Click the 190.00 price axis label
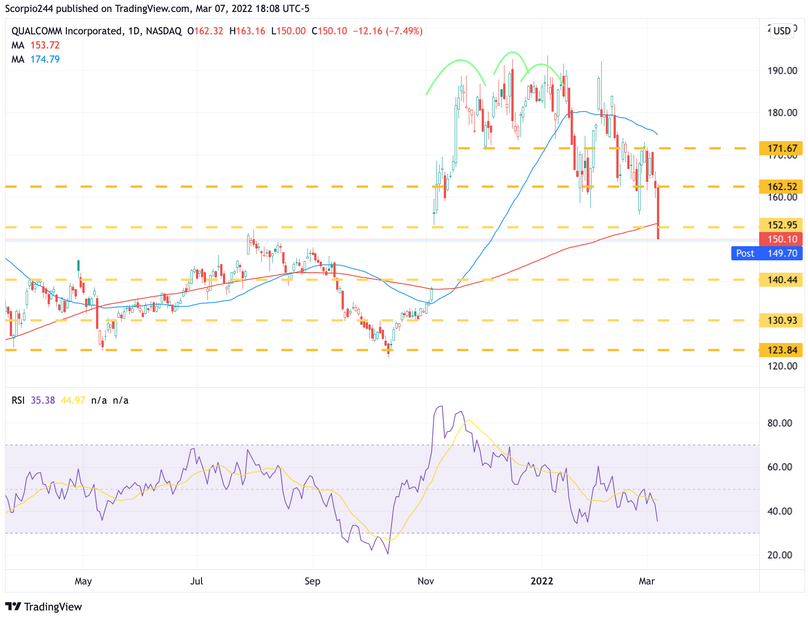808x617 pixels. [782, 71]
